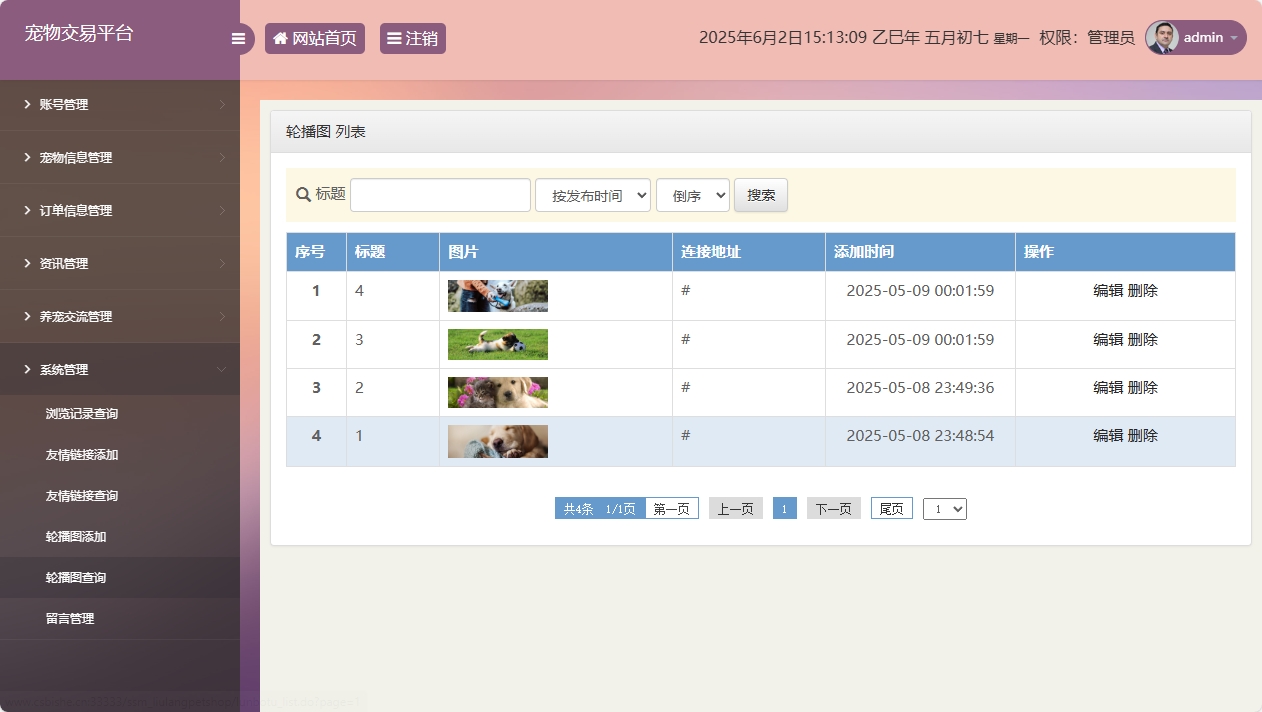The image size is (1262, 712).
Task: Click the thumbnail in row with title 2
Action: 498,392
